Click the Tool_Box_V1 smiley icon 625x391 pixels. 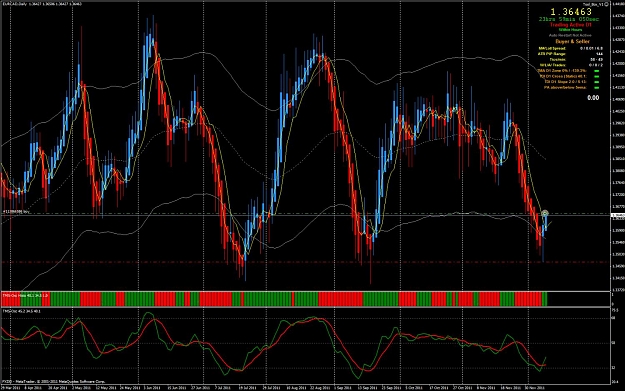607,4
